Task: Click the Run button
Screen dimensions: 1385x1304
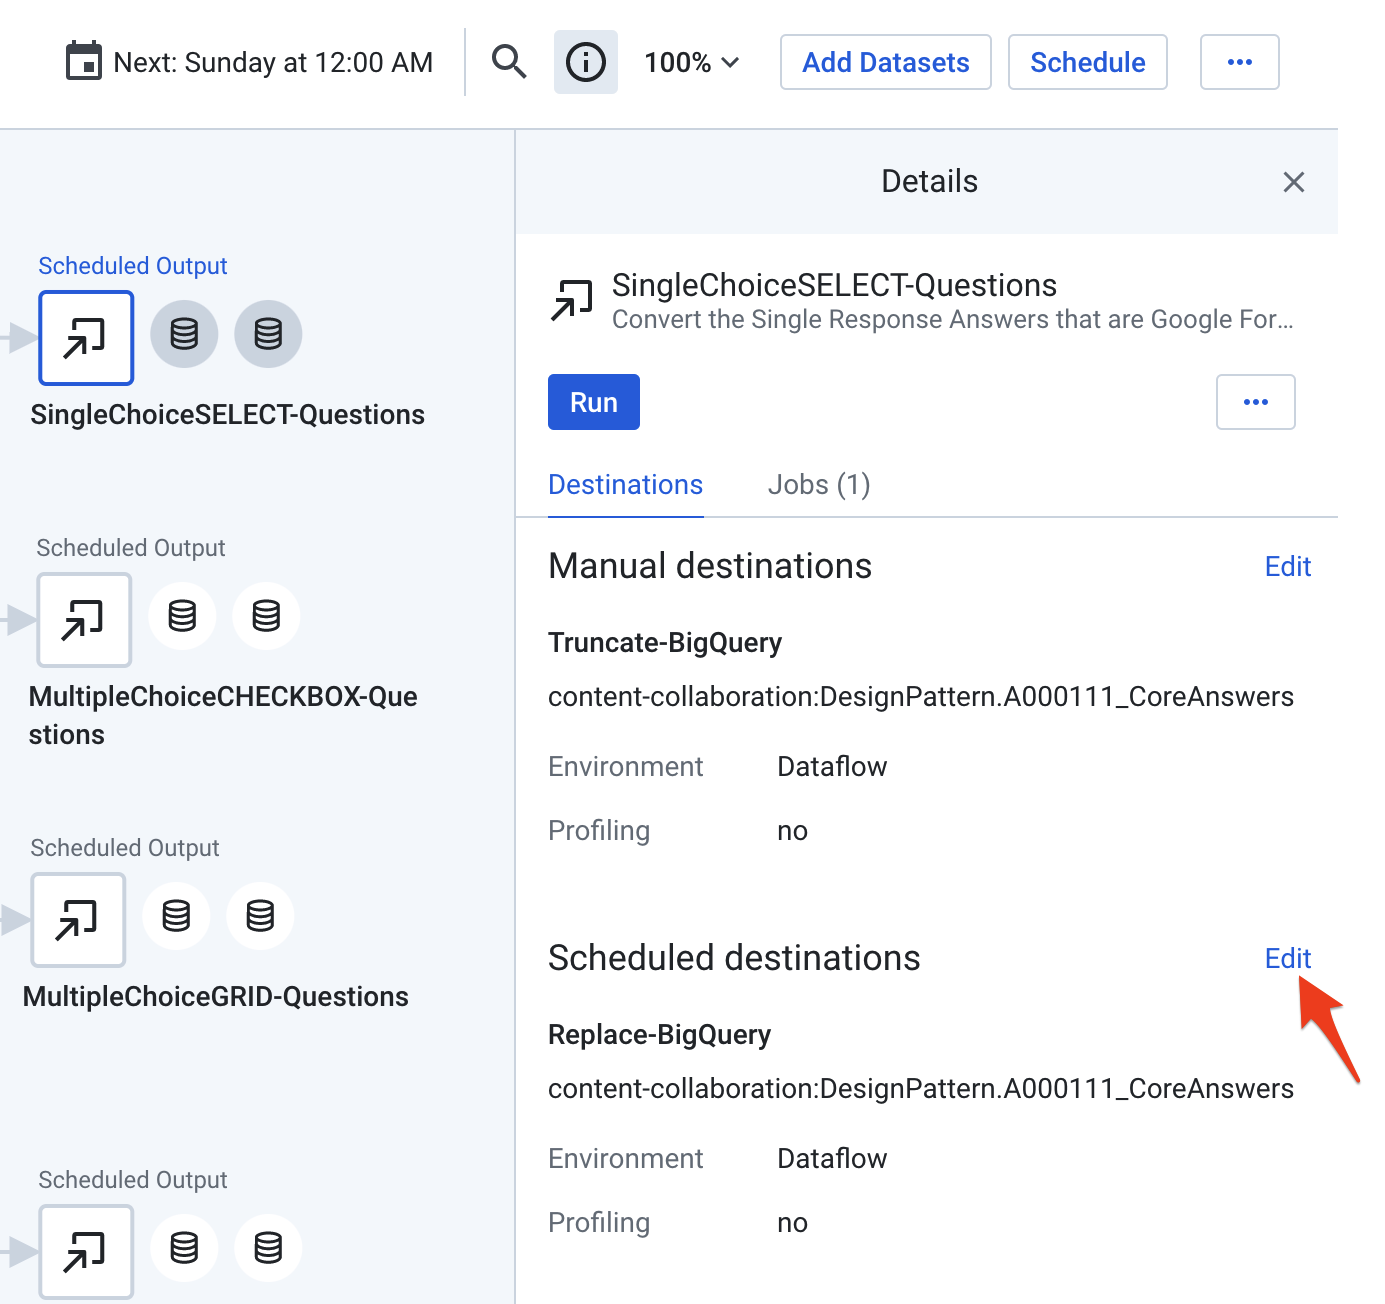Action: (593, 402)
